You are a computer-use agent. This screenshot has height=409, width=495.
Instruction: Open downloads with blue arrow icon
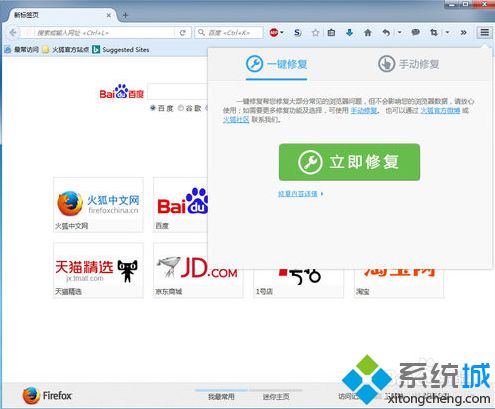click(349, 33)
